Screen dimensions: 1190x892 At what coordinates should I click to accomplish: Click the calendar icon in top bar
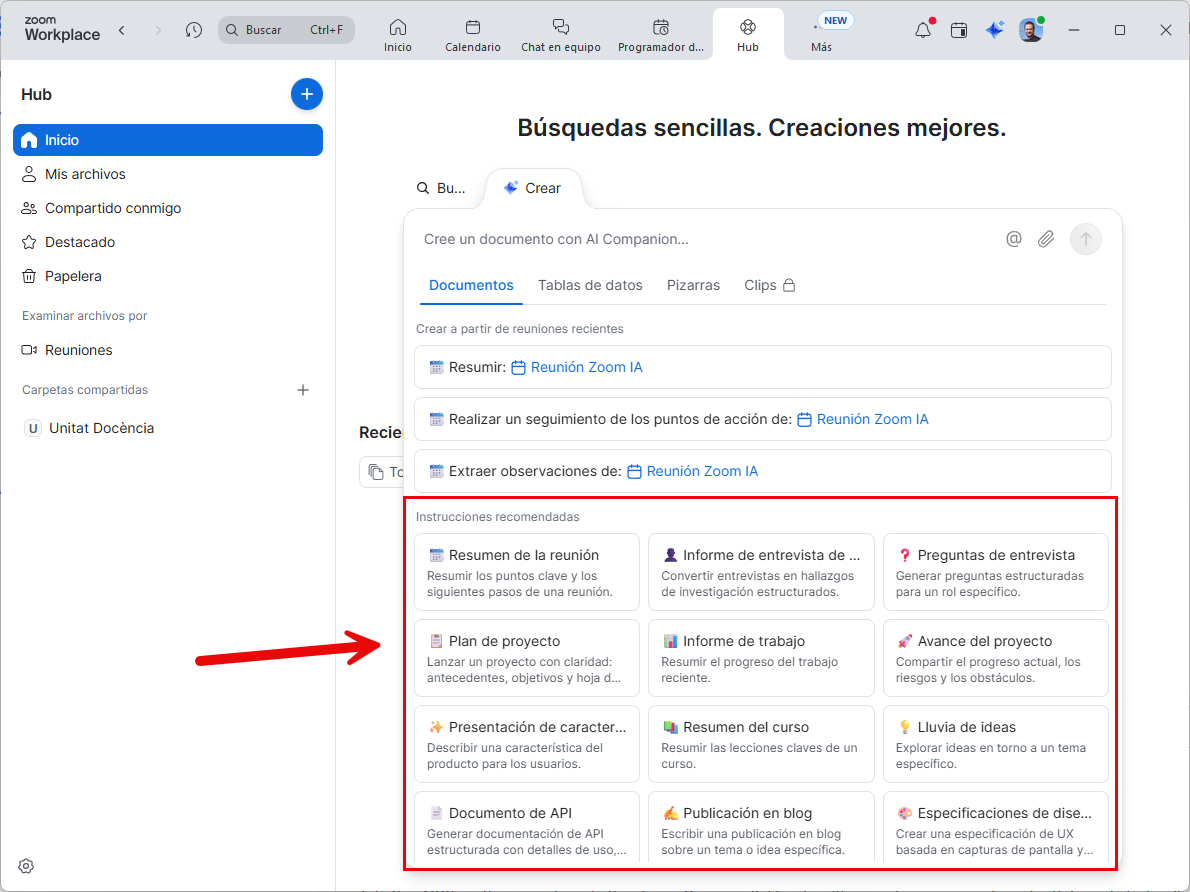click(x=959, y=30)
